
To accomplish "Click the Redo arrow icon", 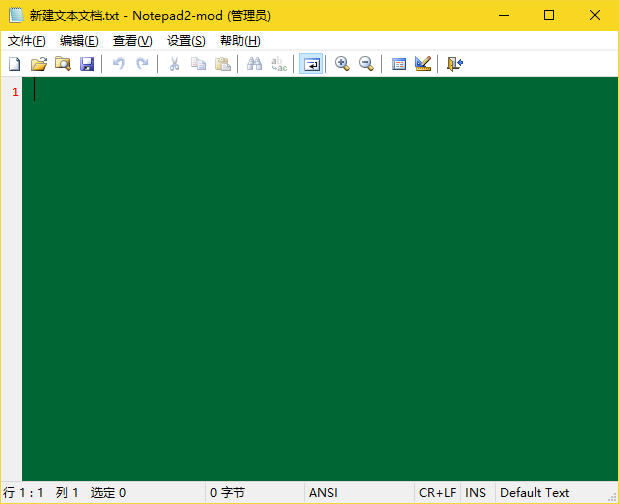I will 142,64.
